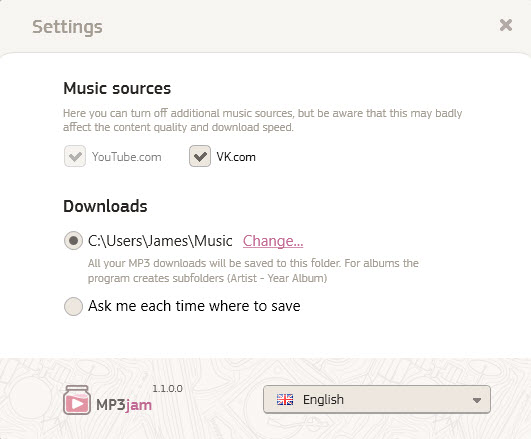This screenshot has width=531, height=439.
Task: Toggle the VK.com label
Action: 236,157
